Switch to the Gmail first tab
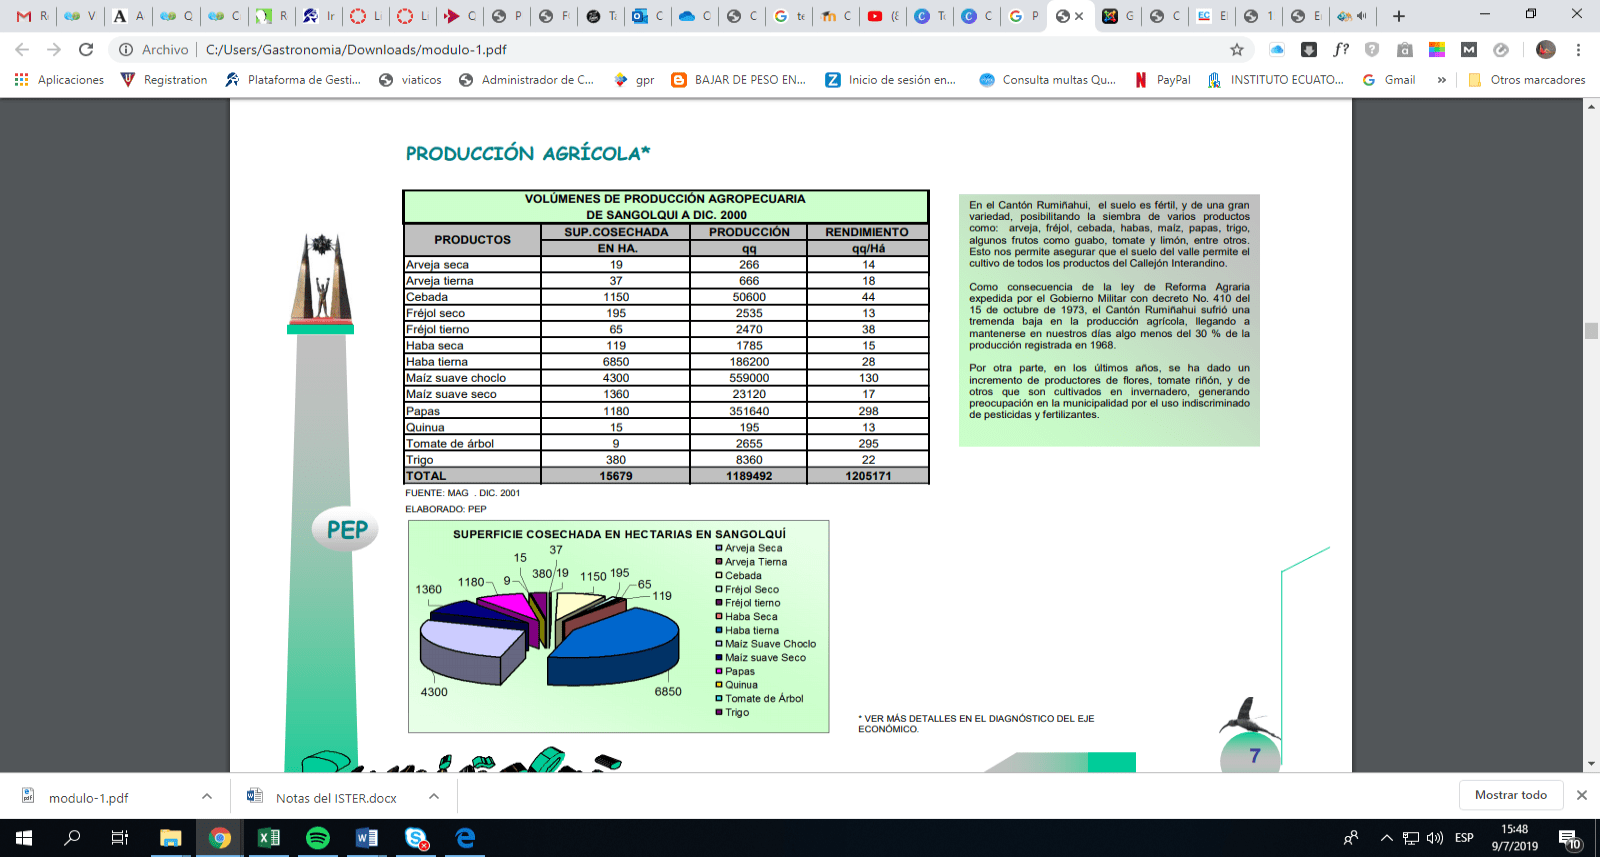 32,16
